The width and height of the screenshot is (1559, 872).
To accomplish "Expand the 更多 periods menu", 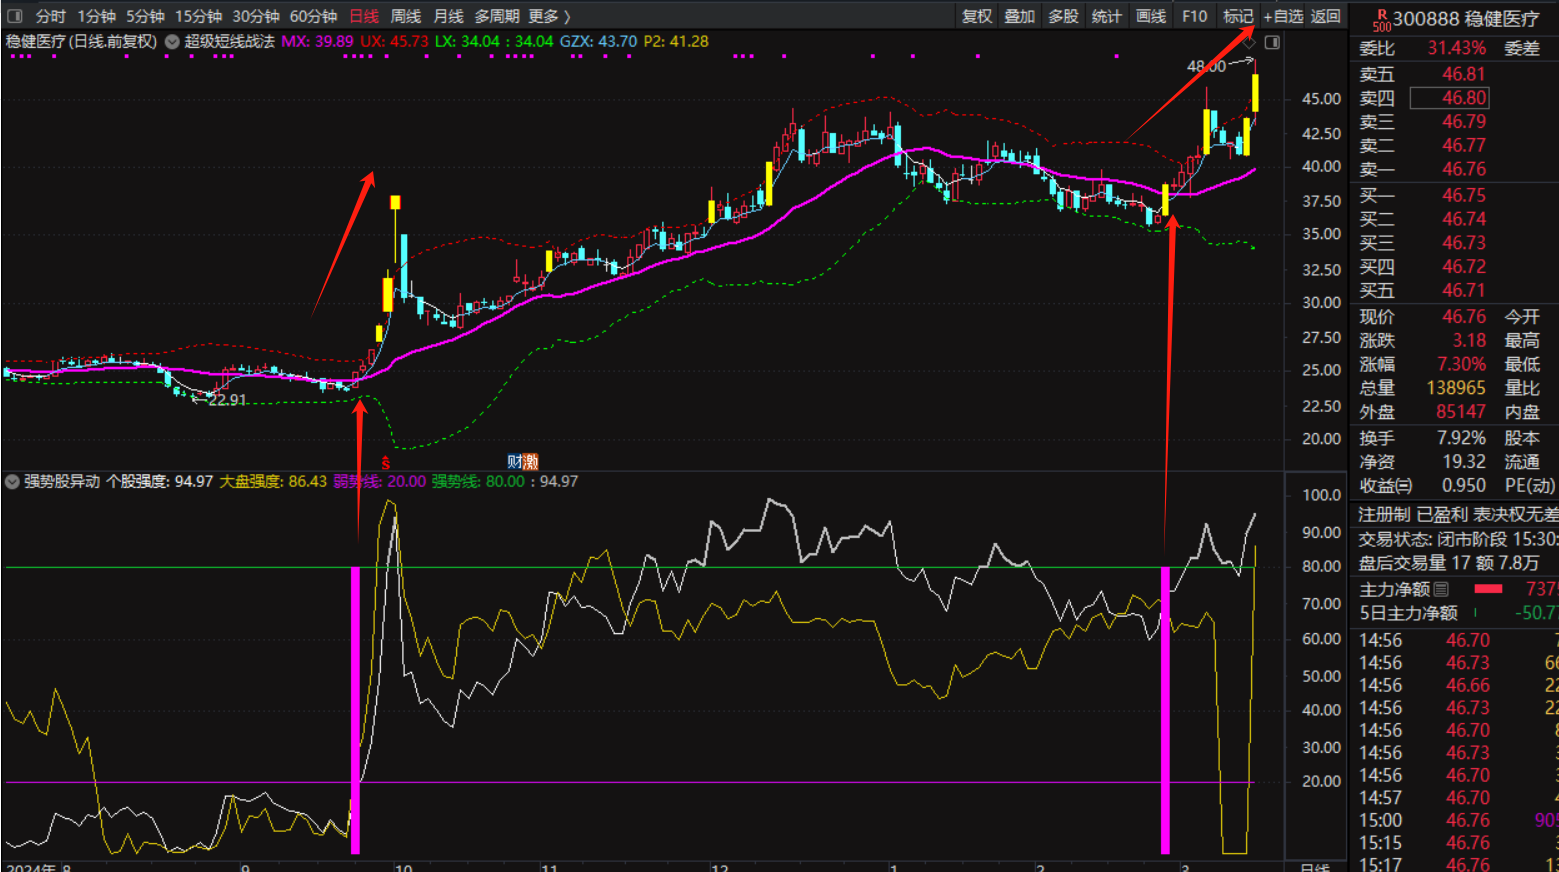I will tap(549, 16).
